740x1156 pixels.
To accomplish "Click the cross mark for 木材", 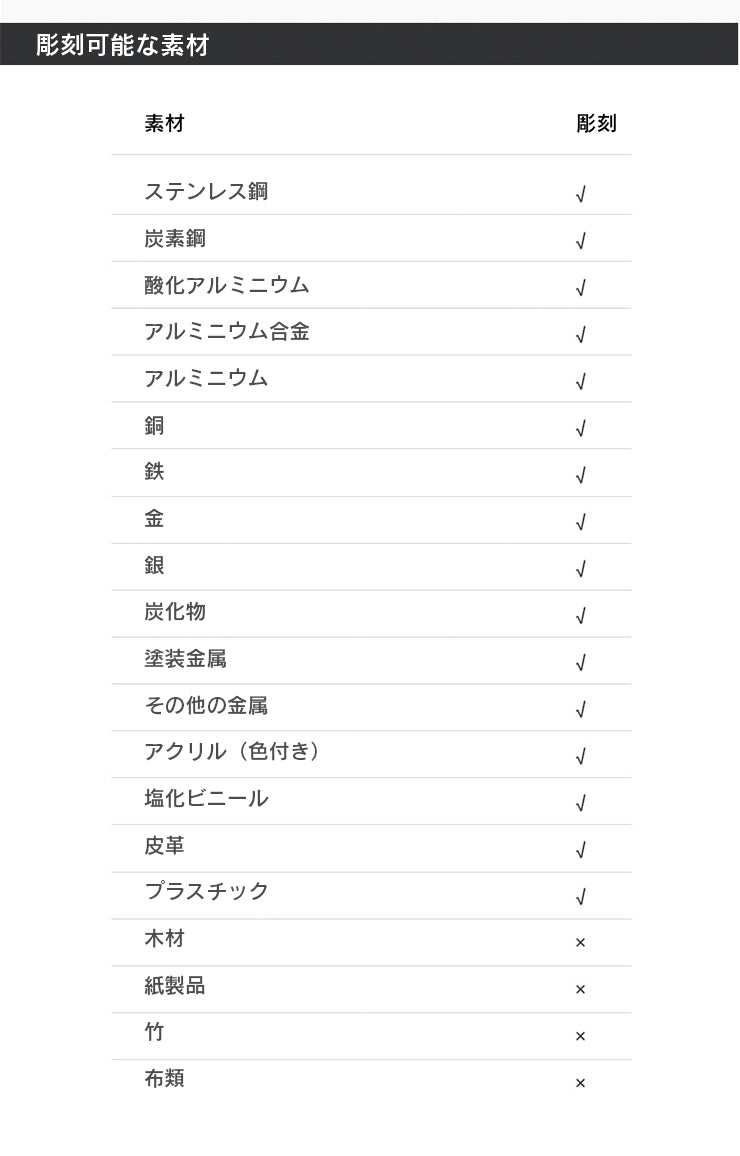I will (x=580, y=942).
